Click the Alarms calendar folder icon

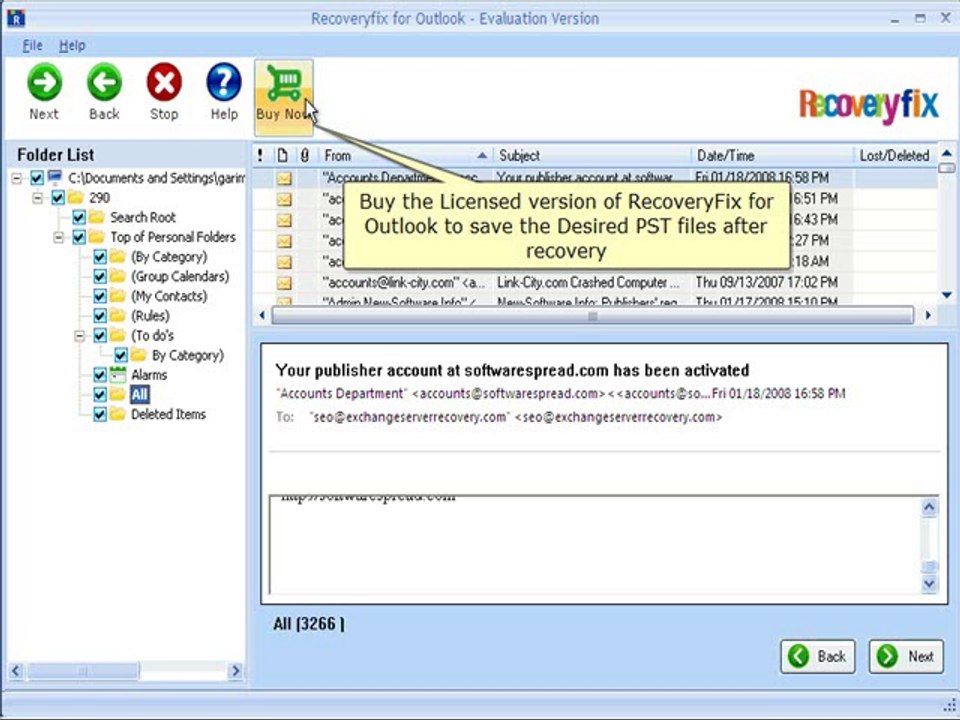(118, 375)
